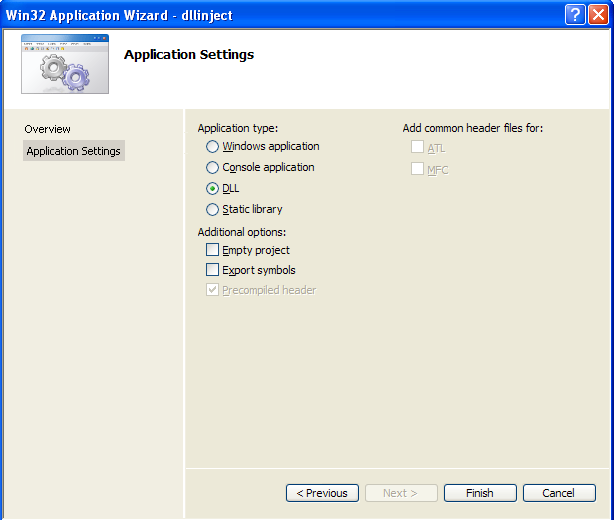Click the title bar Help question mark button
The width and height of the screenshot is (614, 520).
tap(575, 14)
